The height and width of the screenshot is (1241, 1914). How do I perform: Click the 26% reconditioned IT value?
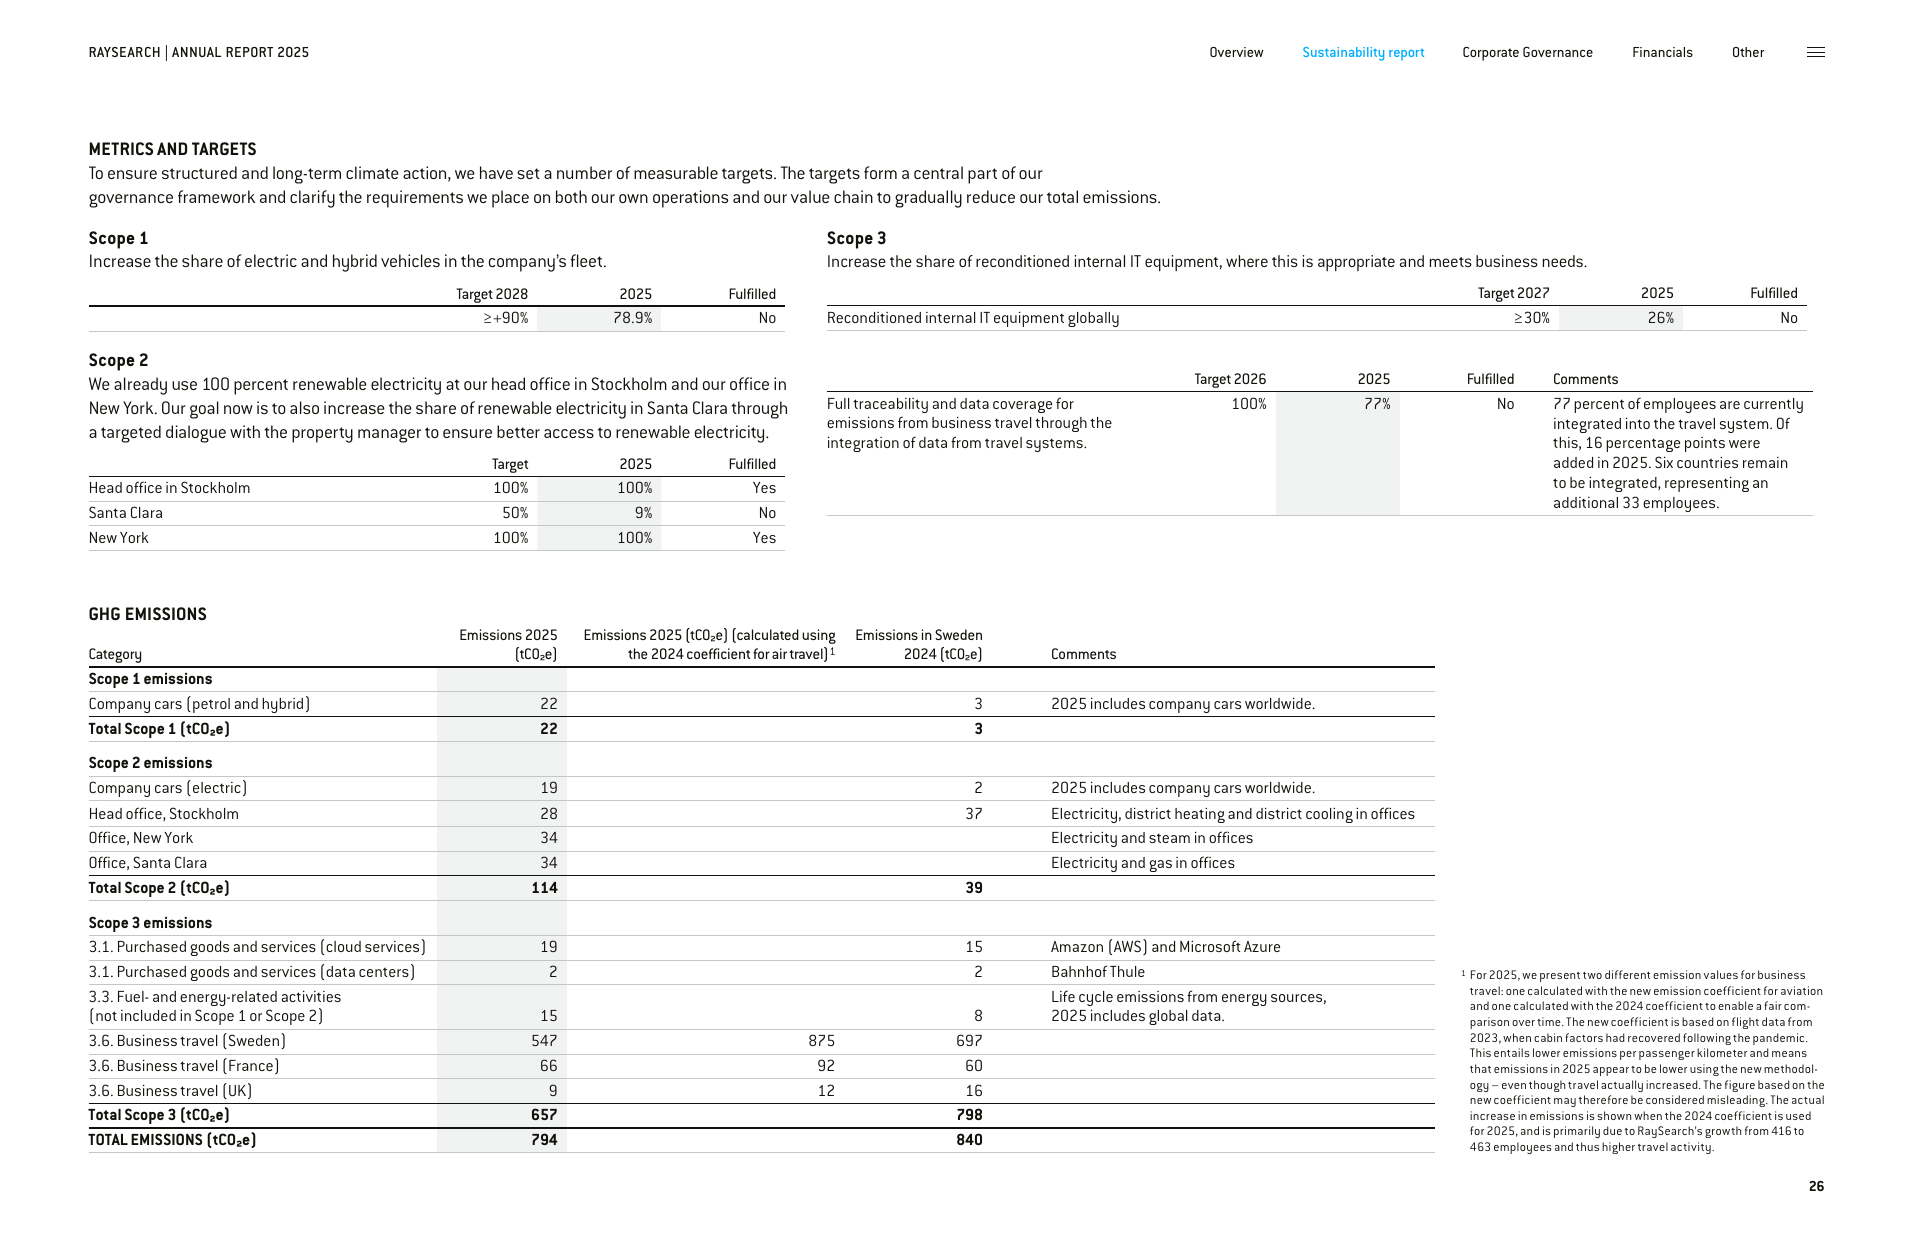coord(1660,318)
